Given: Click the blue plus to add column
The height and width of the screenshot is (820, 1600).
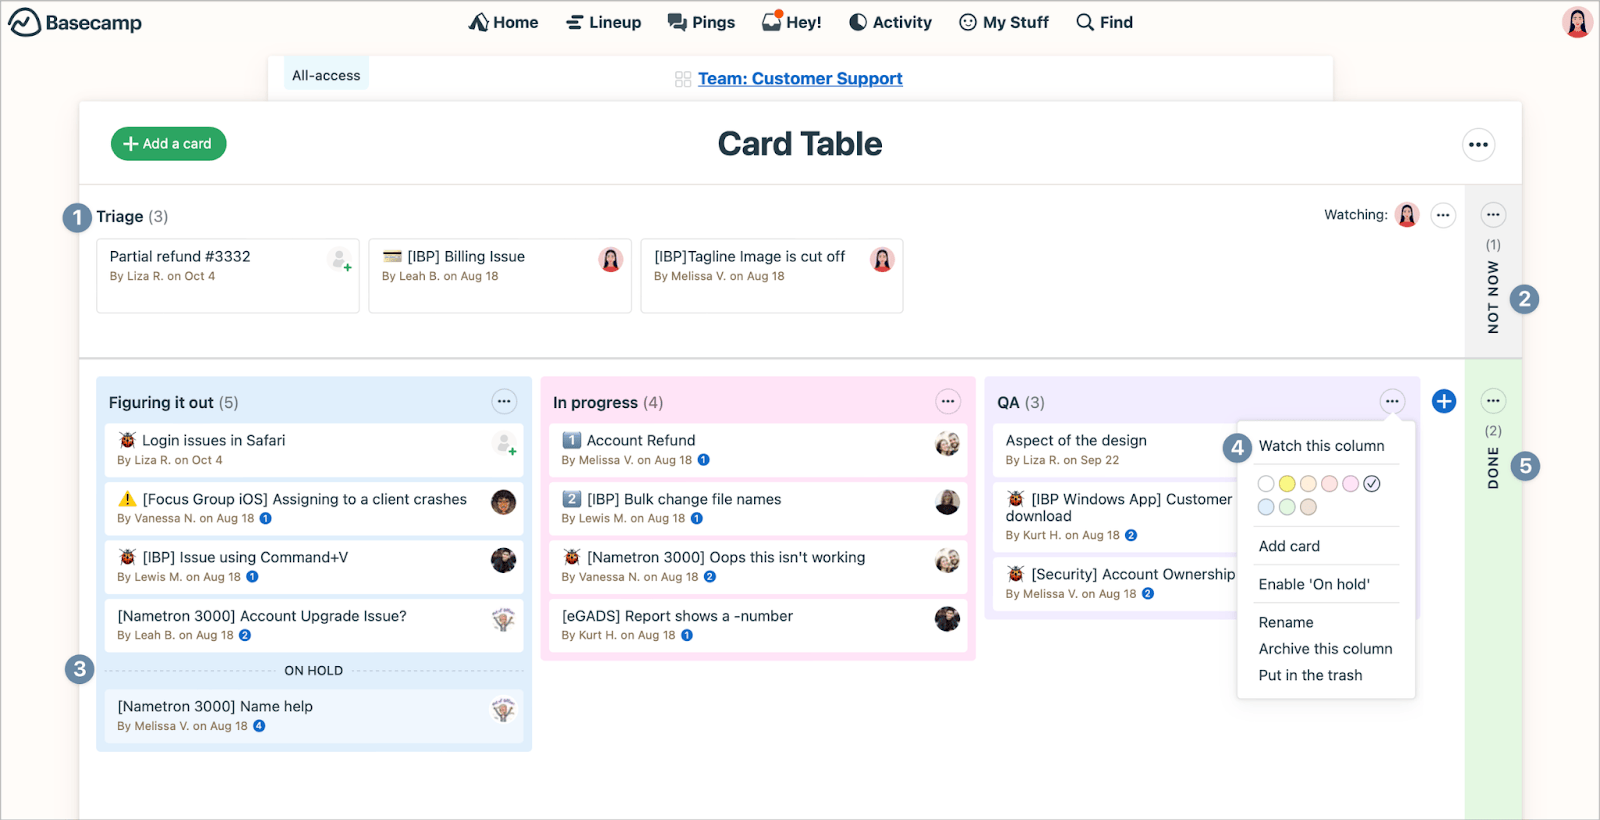Looking at the screenshot, I should 1443,401.
